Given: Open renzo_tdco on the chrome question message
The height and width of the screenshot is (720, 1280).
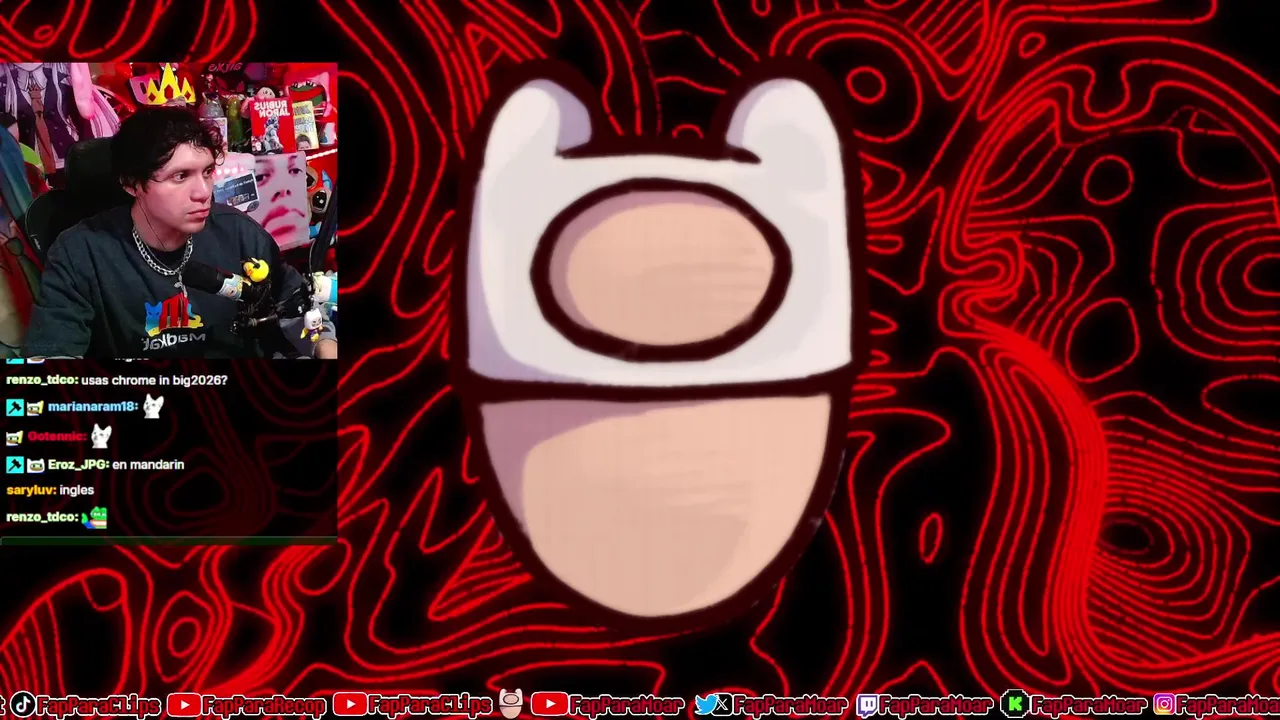Looking at the screenshot, I should (x=41, y=381).
